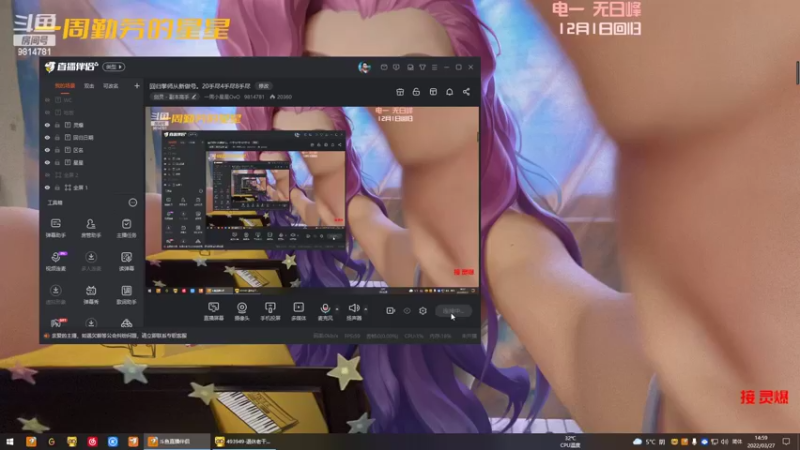Click the 修改 button after the stream title

point(263,86)
